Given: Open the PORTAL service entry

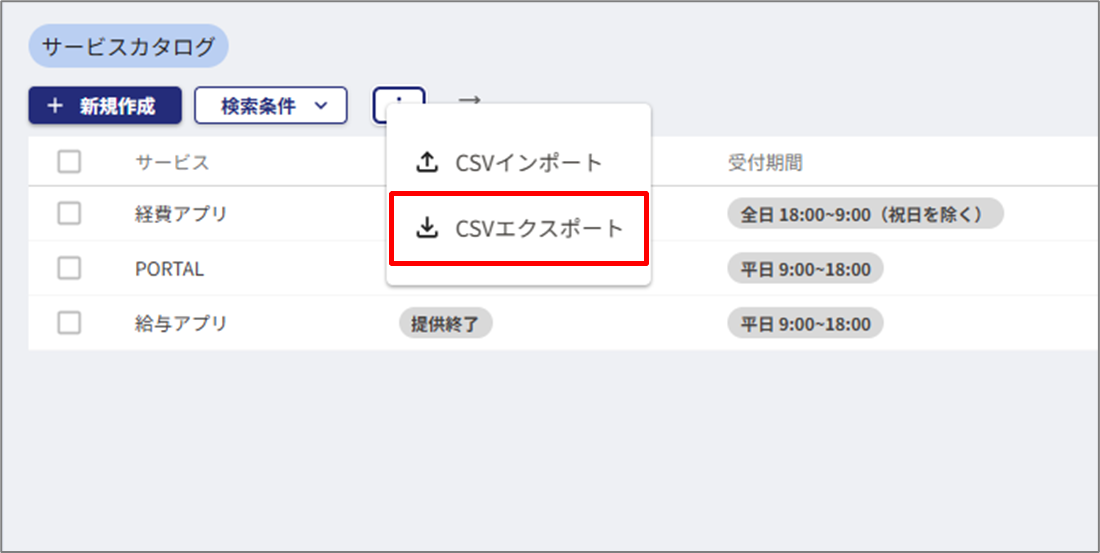Looking at the screenshot, I should pos(169,269).
